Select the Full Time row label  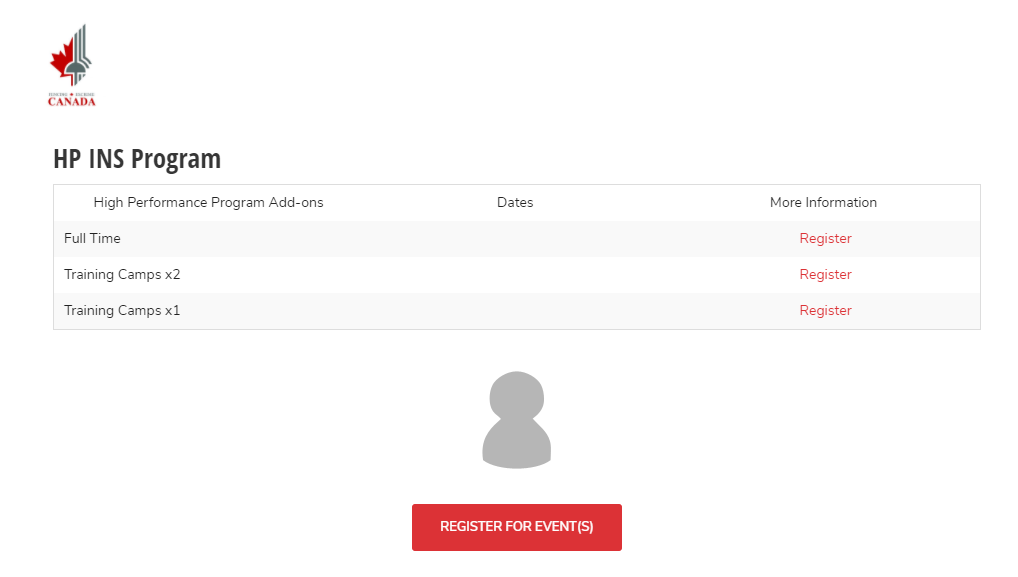(92, 239)
